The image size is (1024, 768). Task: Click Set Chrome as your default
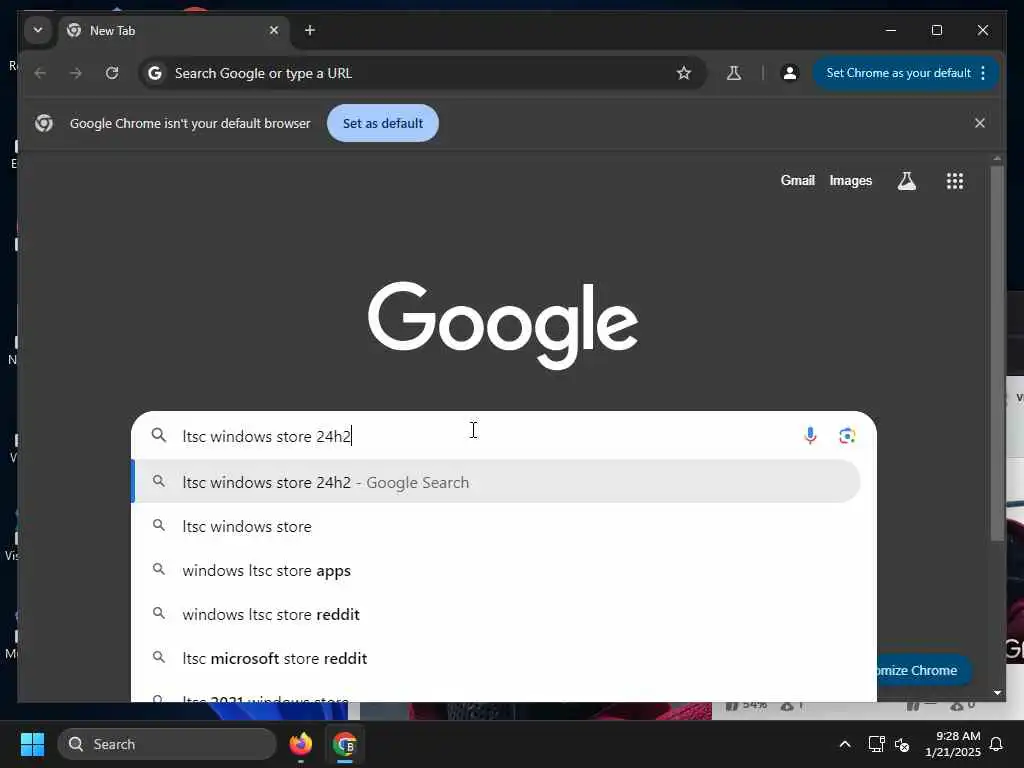point(898,73)
